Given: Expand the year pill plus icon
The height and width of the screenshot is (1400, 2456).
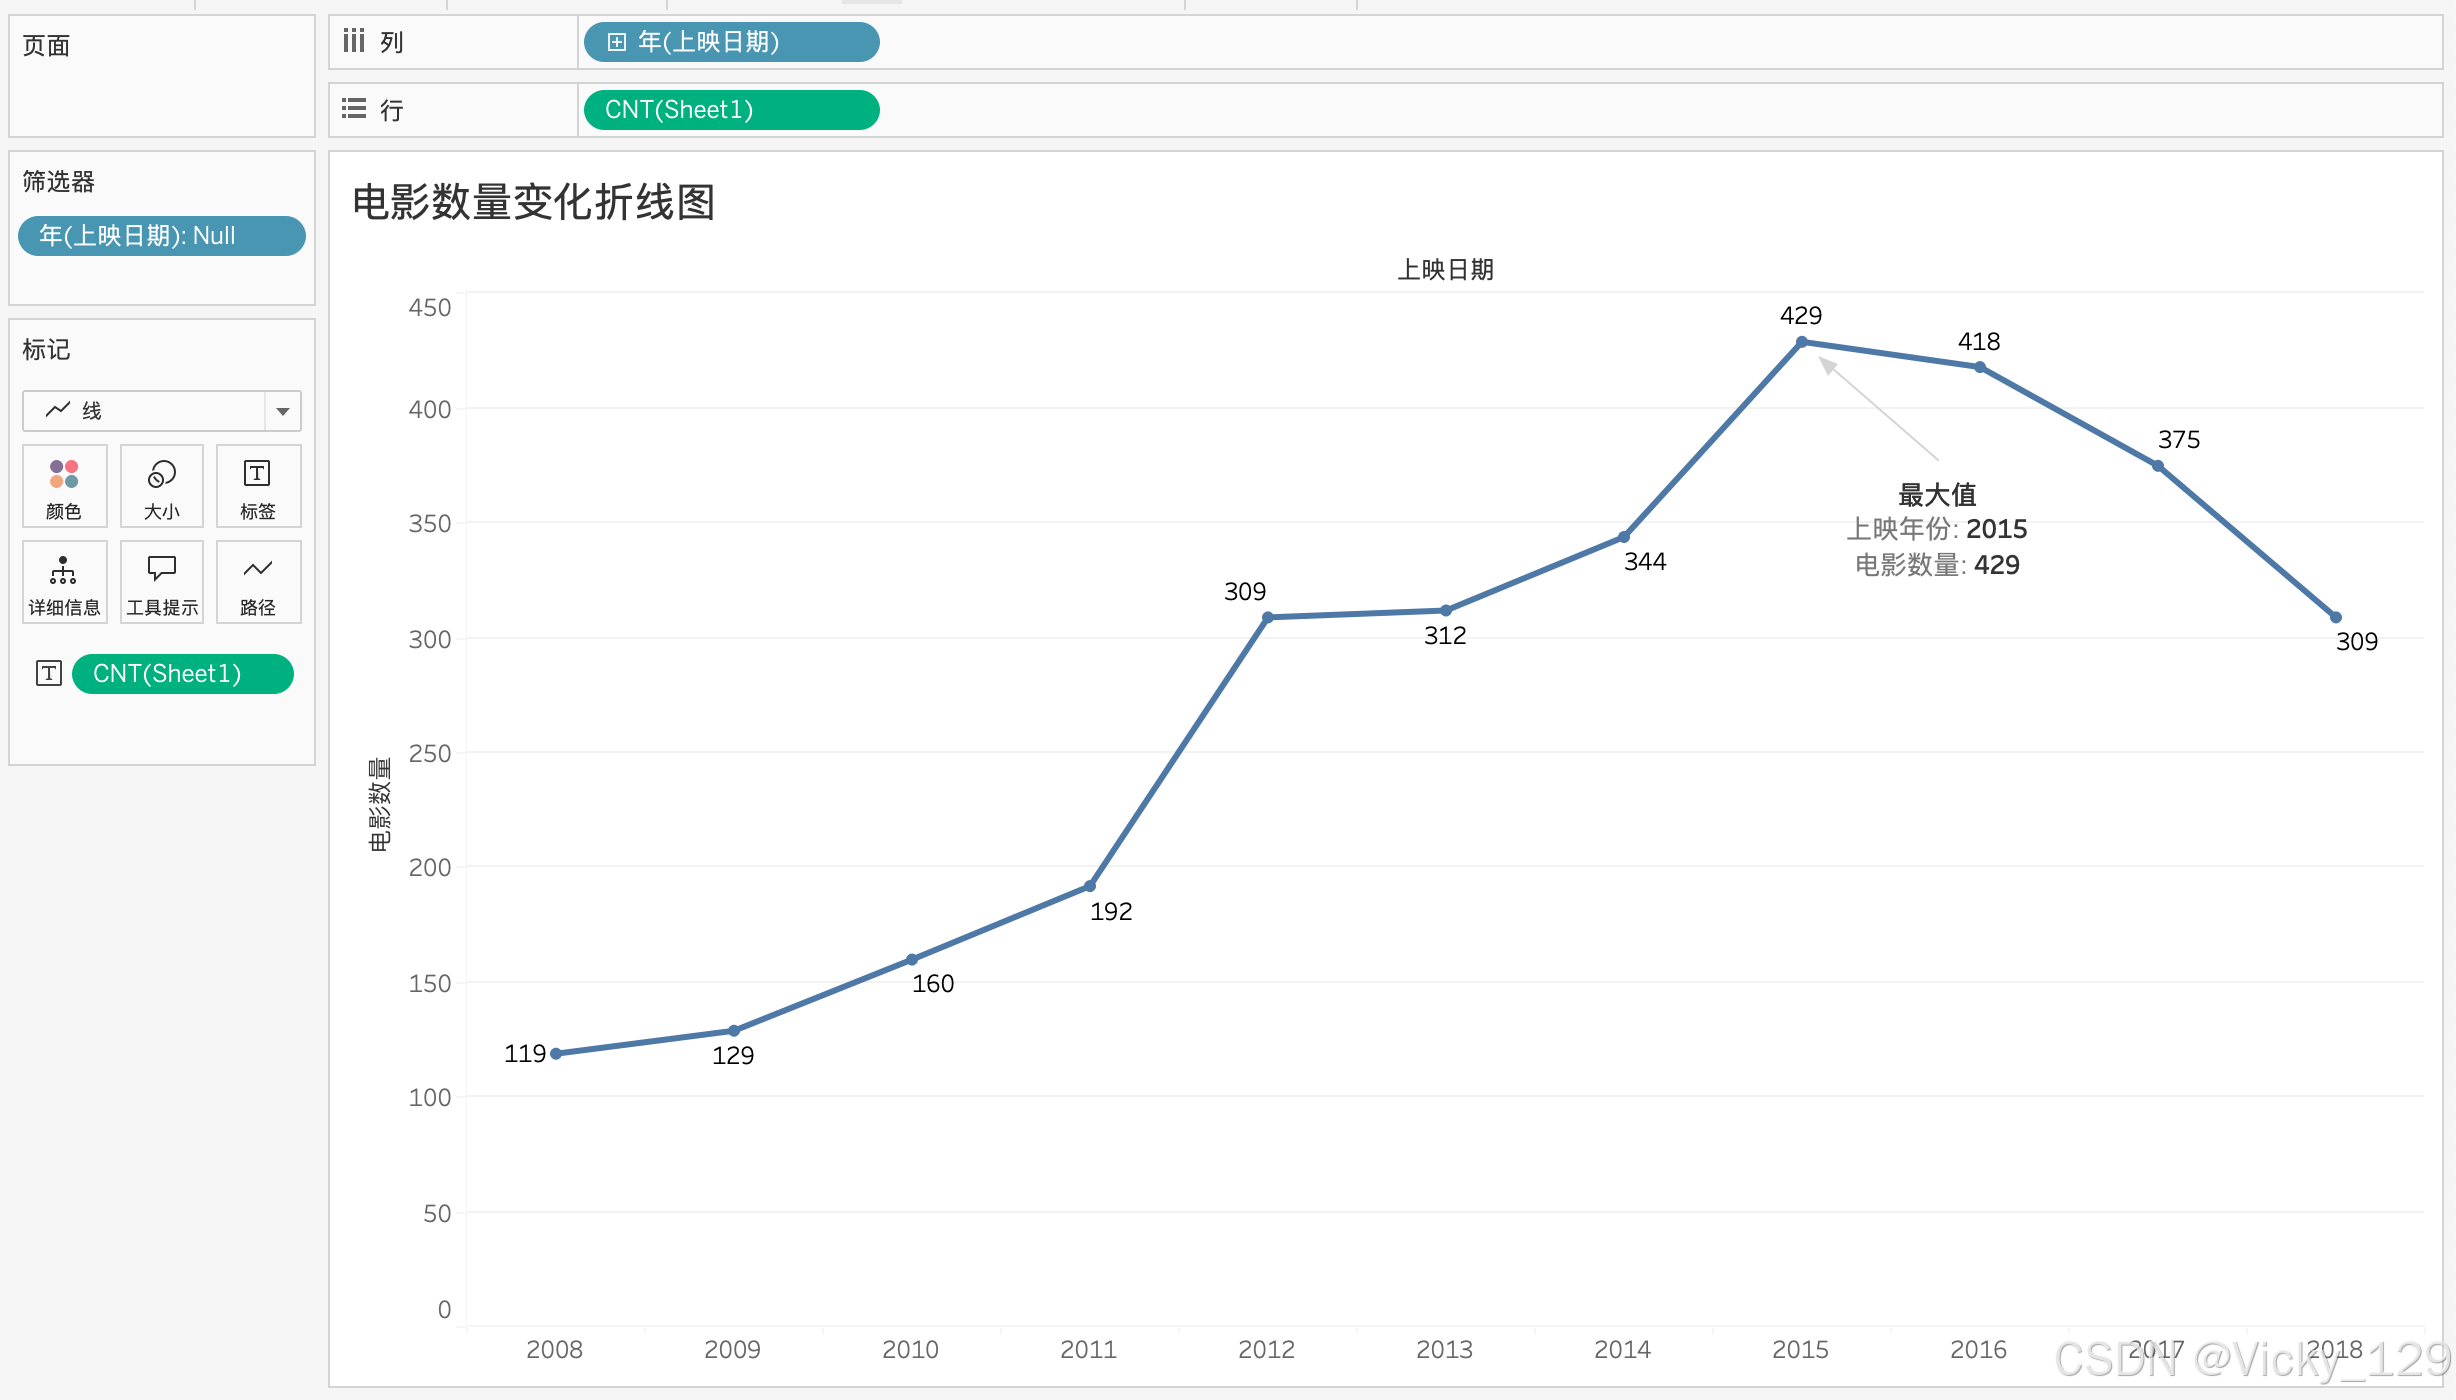Looking at the screenshot, I should pos(617,42).
